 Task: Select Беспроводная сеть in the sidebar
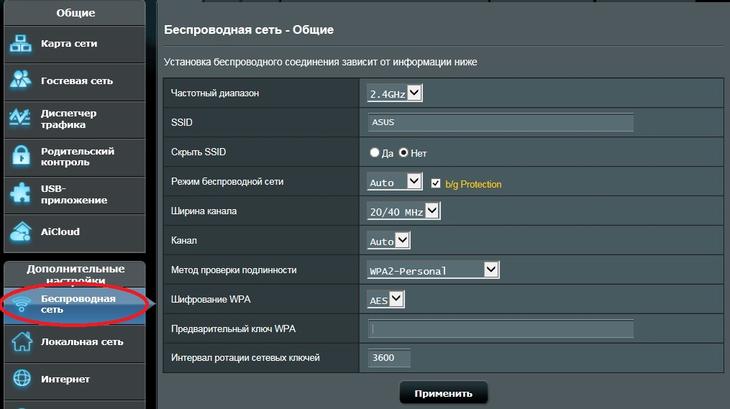pyautogui.click(x=74, y=305)
